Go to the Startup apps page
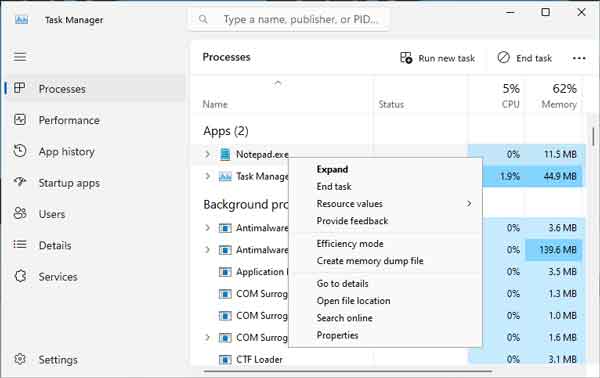Viewport: 600px width, 378px height. pyautogui.click(x=69, y=183)
